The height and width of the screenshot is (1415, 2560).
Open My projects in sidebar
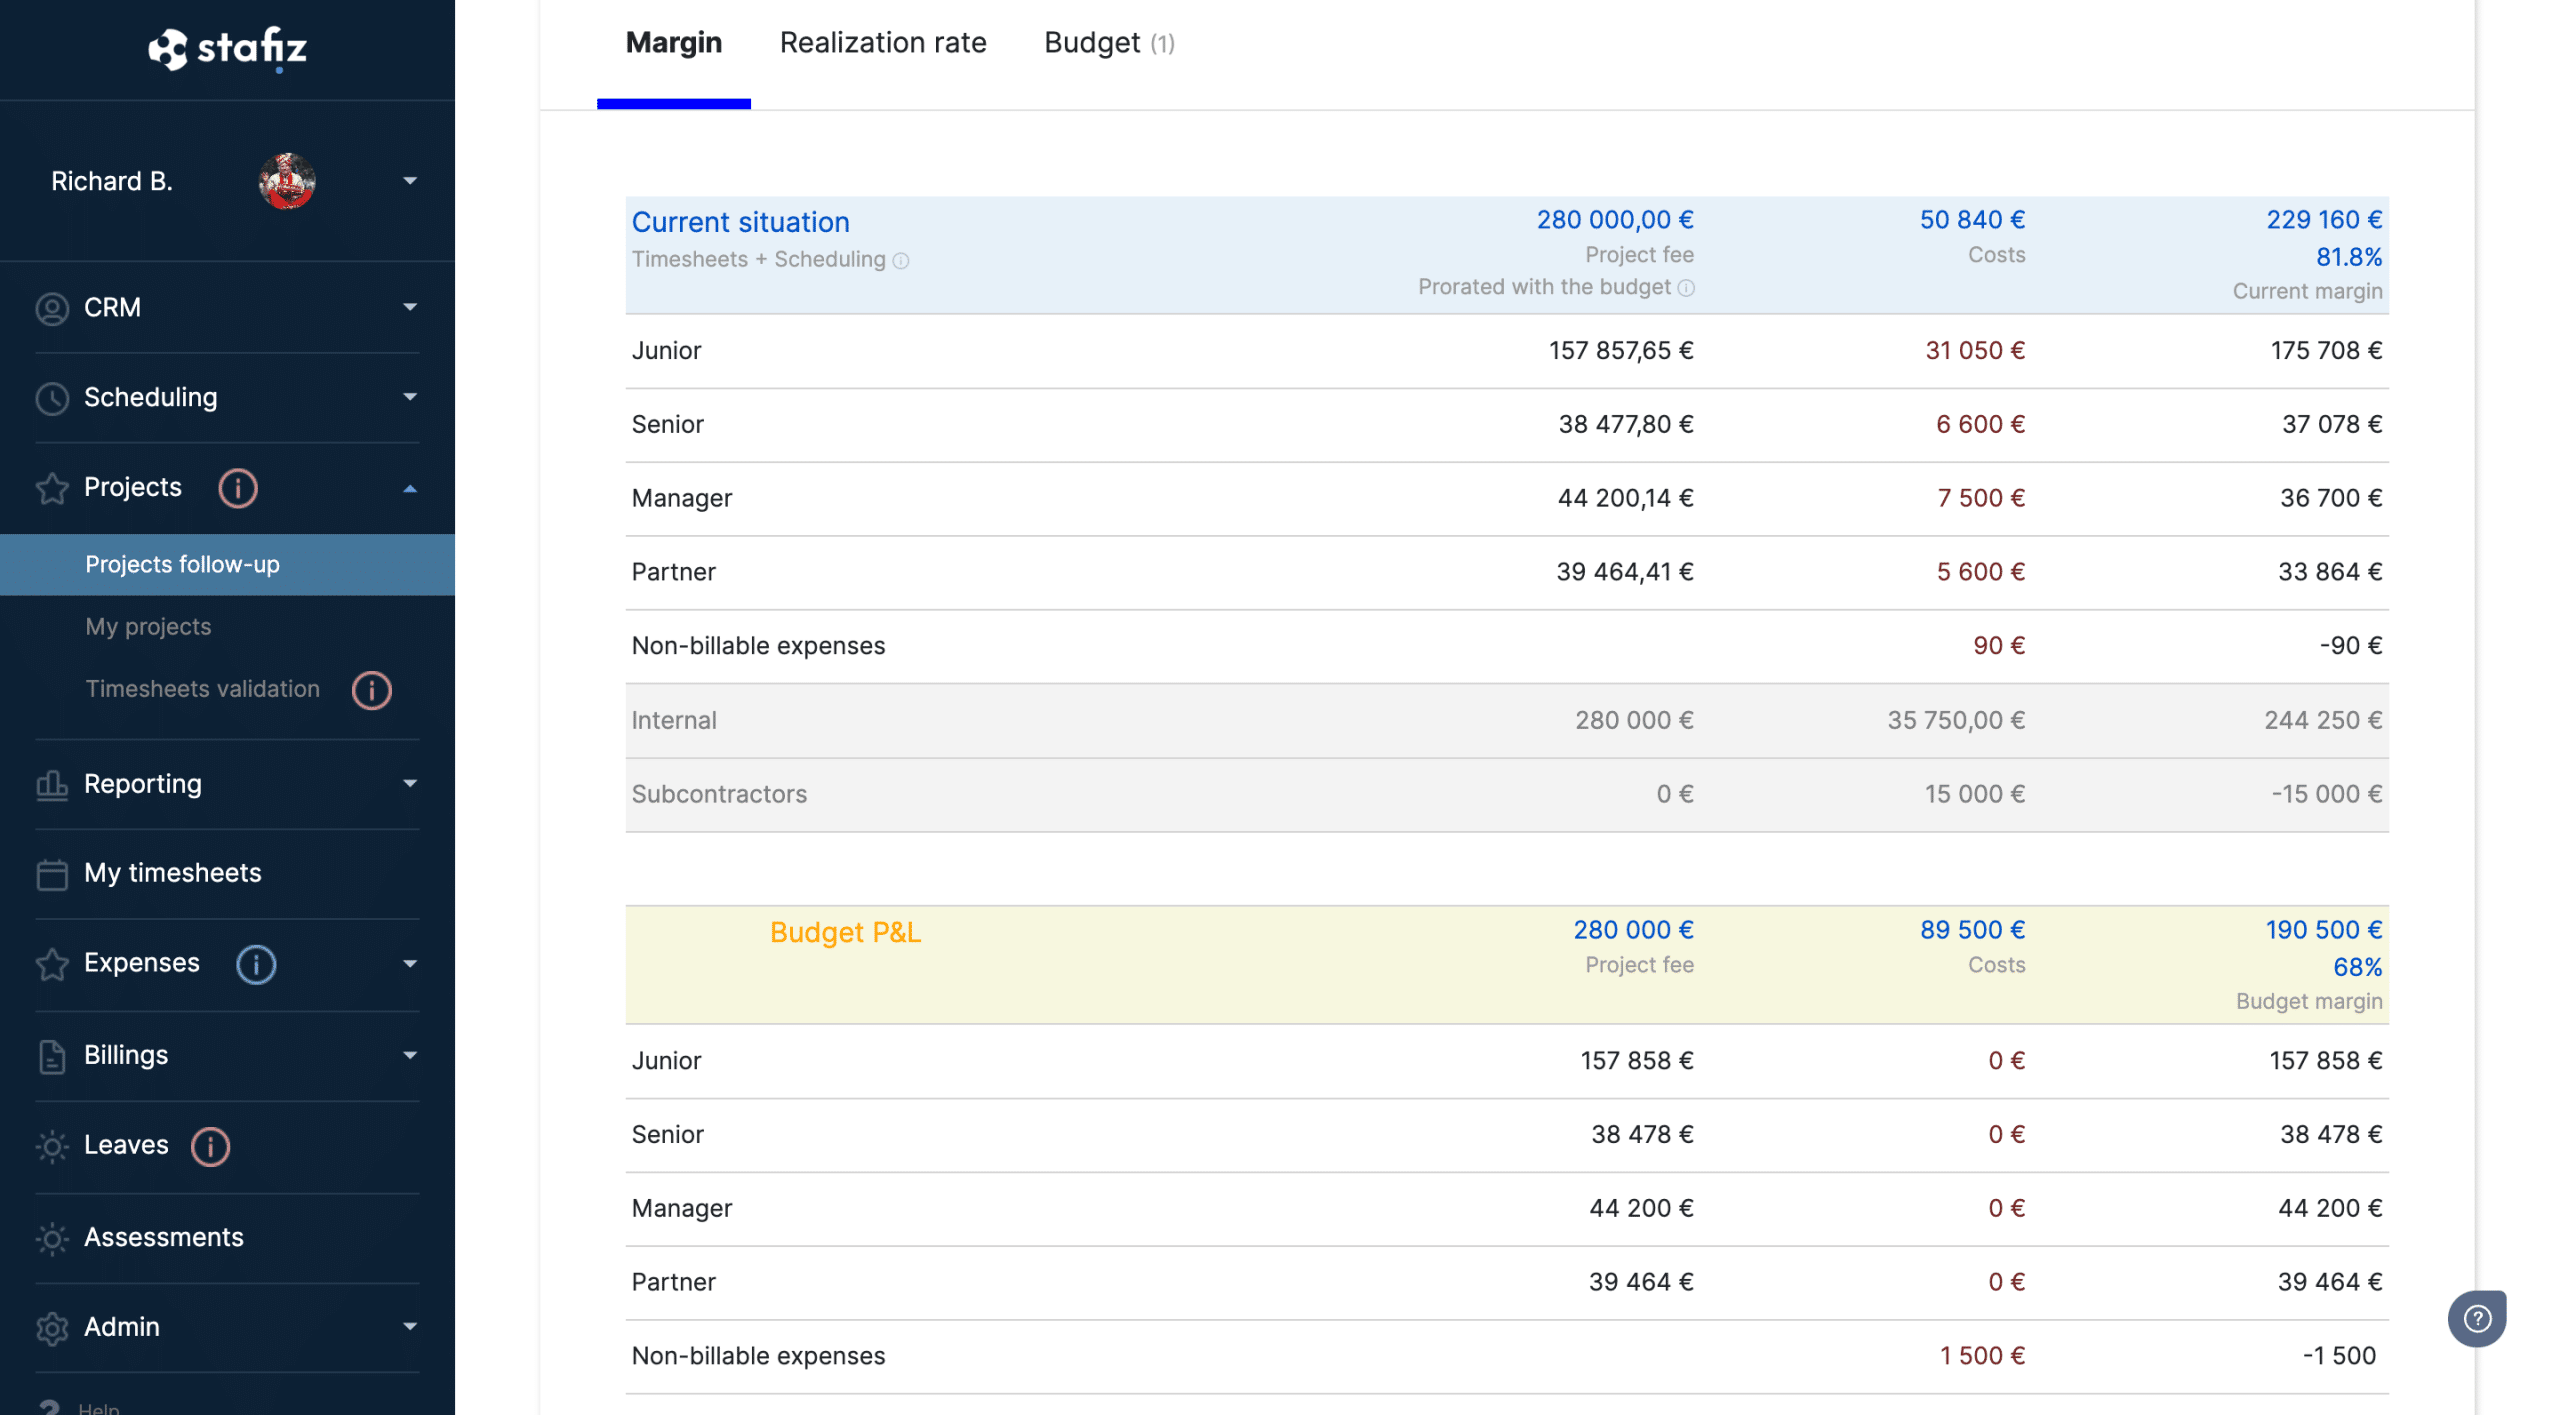coord(148,627)
